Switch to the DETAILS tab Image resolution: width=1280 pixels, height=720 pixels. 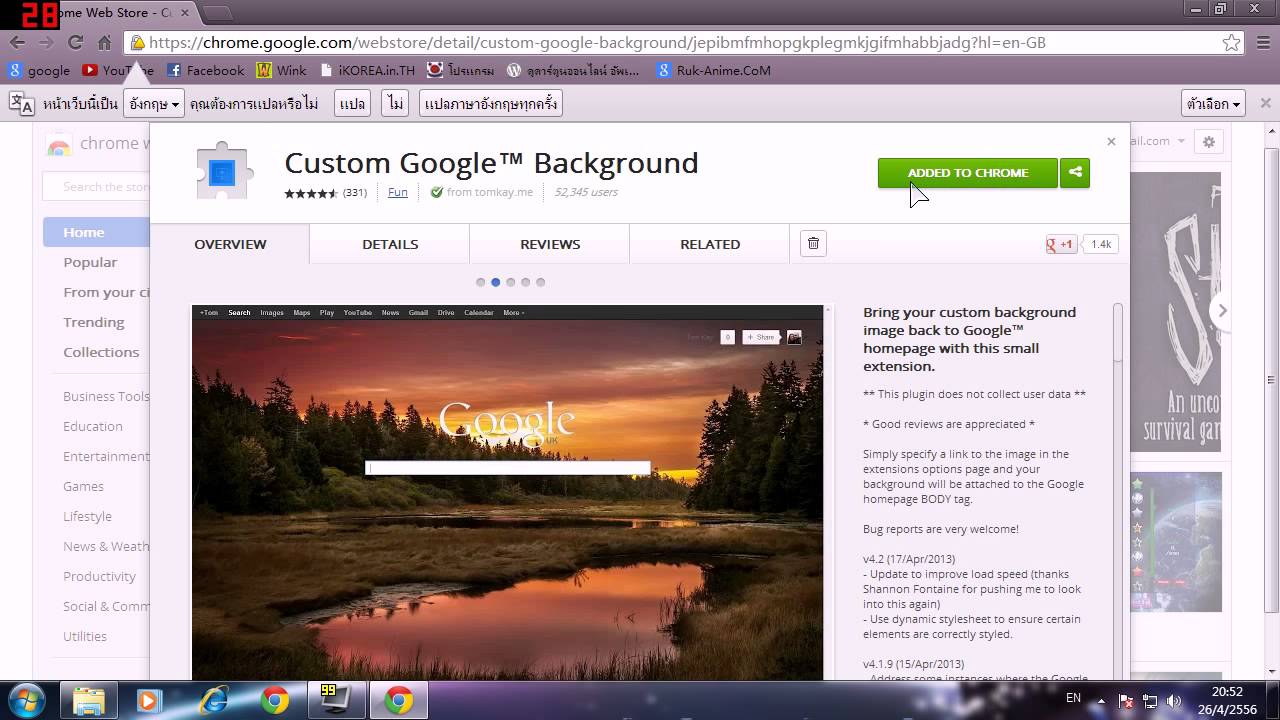[390, 244]
